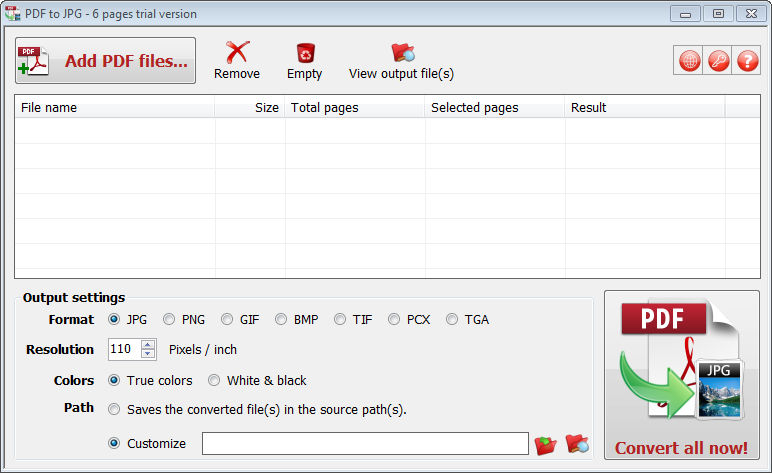Select the GIF format radio button
The height and width of the screenshot is (473, 772).
[x=227, y=319]
